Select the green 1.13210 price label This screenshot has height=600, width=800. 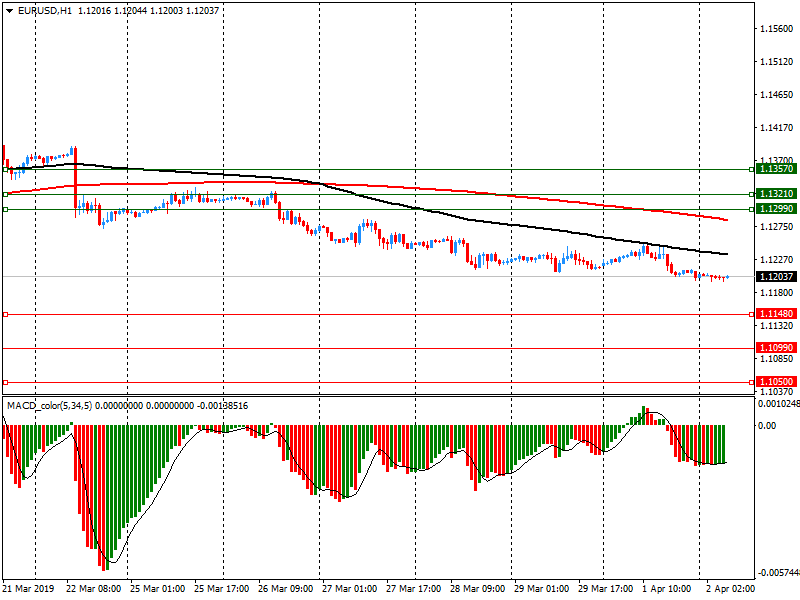[x=776, y=194]
